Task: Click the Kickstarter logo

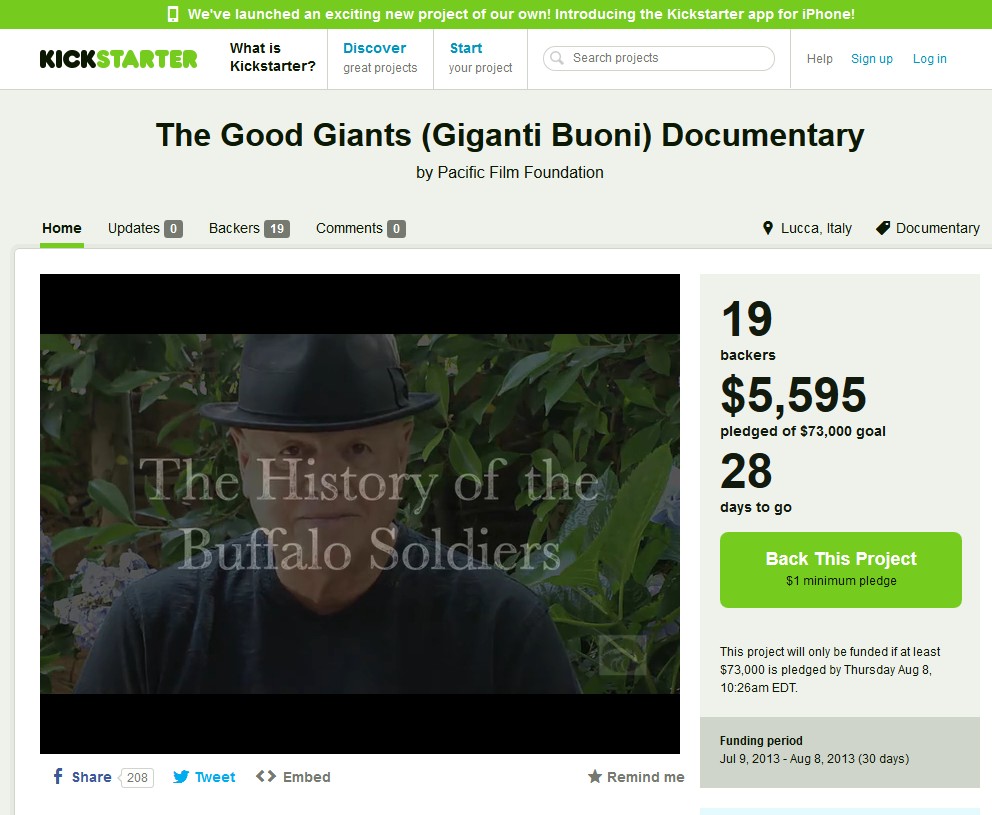Action: pos(118,59)
